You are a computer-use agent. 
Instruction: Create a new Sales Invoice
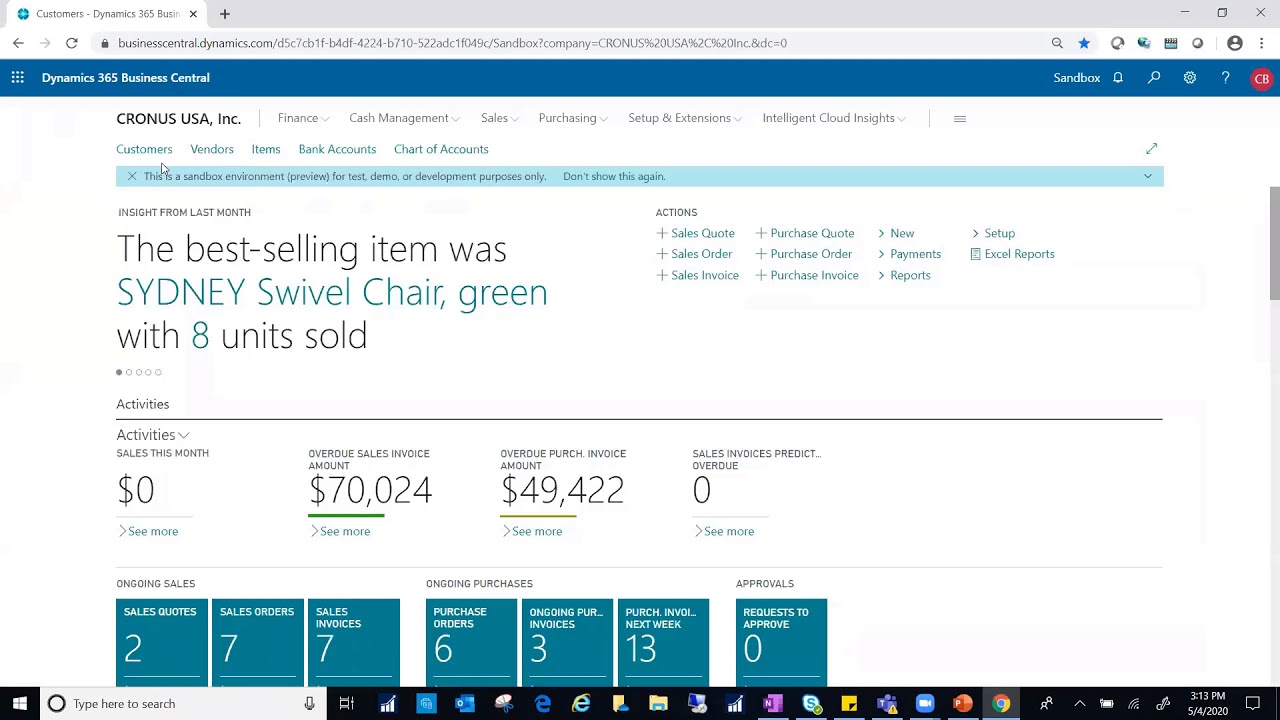pos(697,275)
